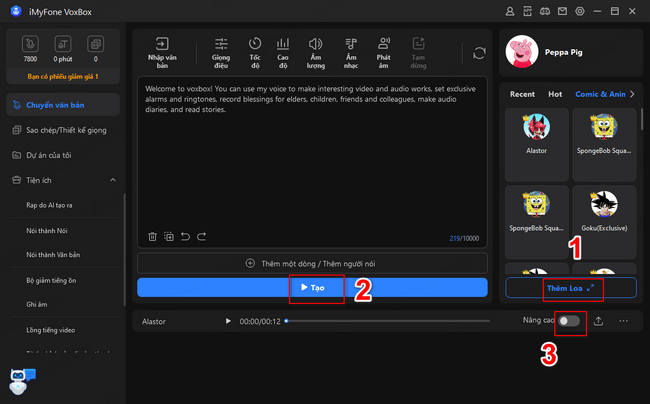Image resolution: width=650 pixels, height=404 pixels.
Task: Open the chatbot assistant icon
Action: [x=22, y=380]
